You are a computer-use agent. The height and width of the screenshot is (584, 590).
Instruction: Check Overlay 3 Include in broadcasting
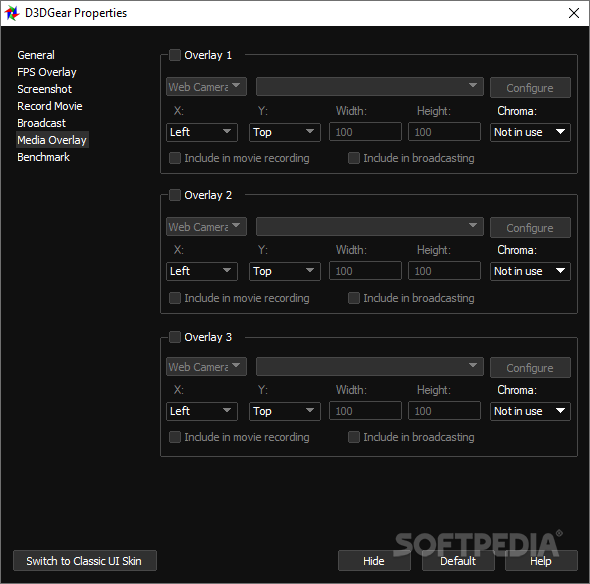354,437
